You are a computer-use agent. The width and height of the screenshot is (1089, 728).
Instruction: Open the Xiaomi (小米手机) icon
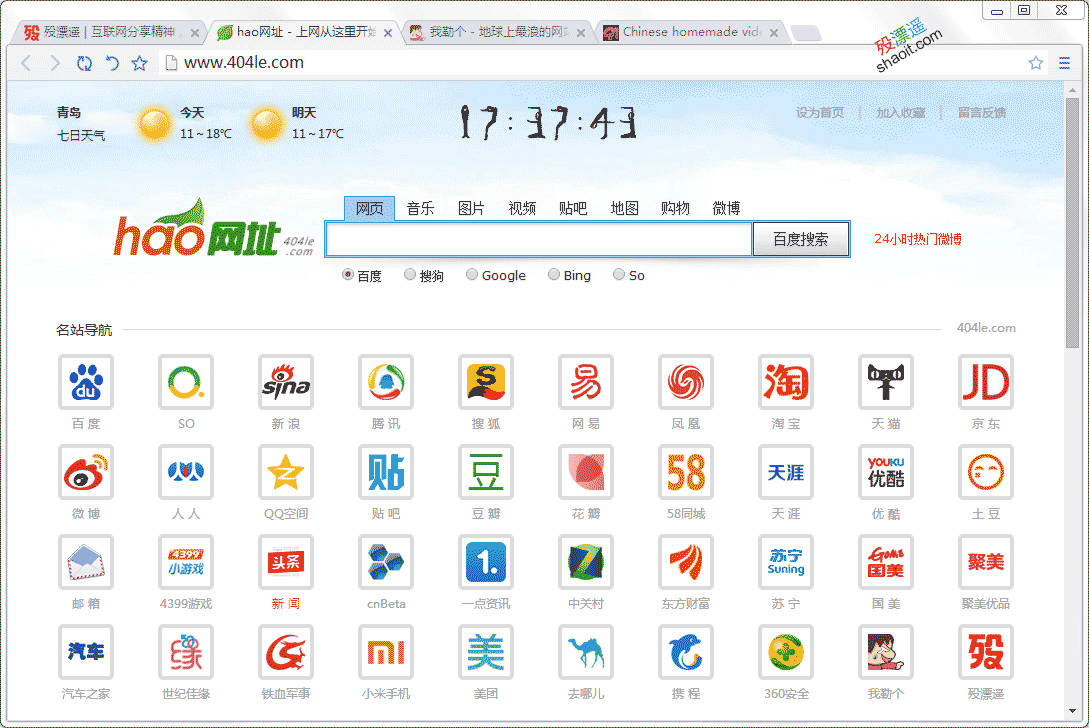point(385,652)
